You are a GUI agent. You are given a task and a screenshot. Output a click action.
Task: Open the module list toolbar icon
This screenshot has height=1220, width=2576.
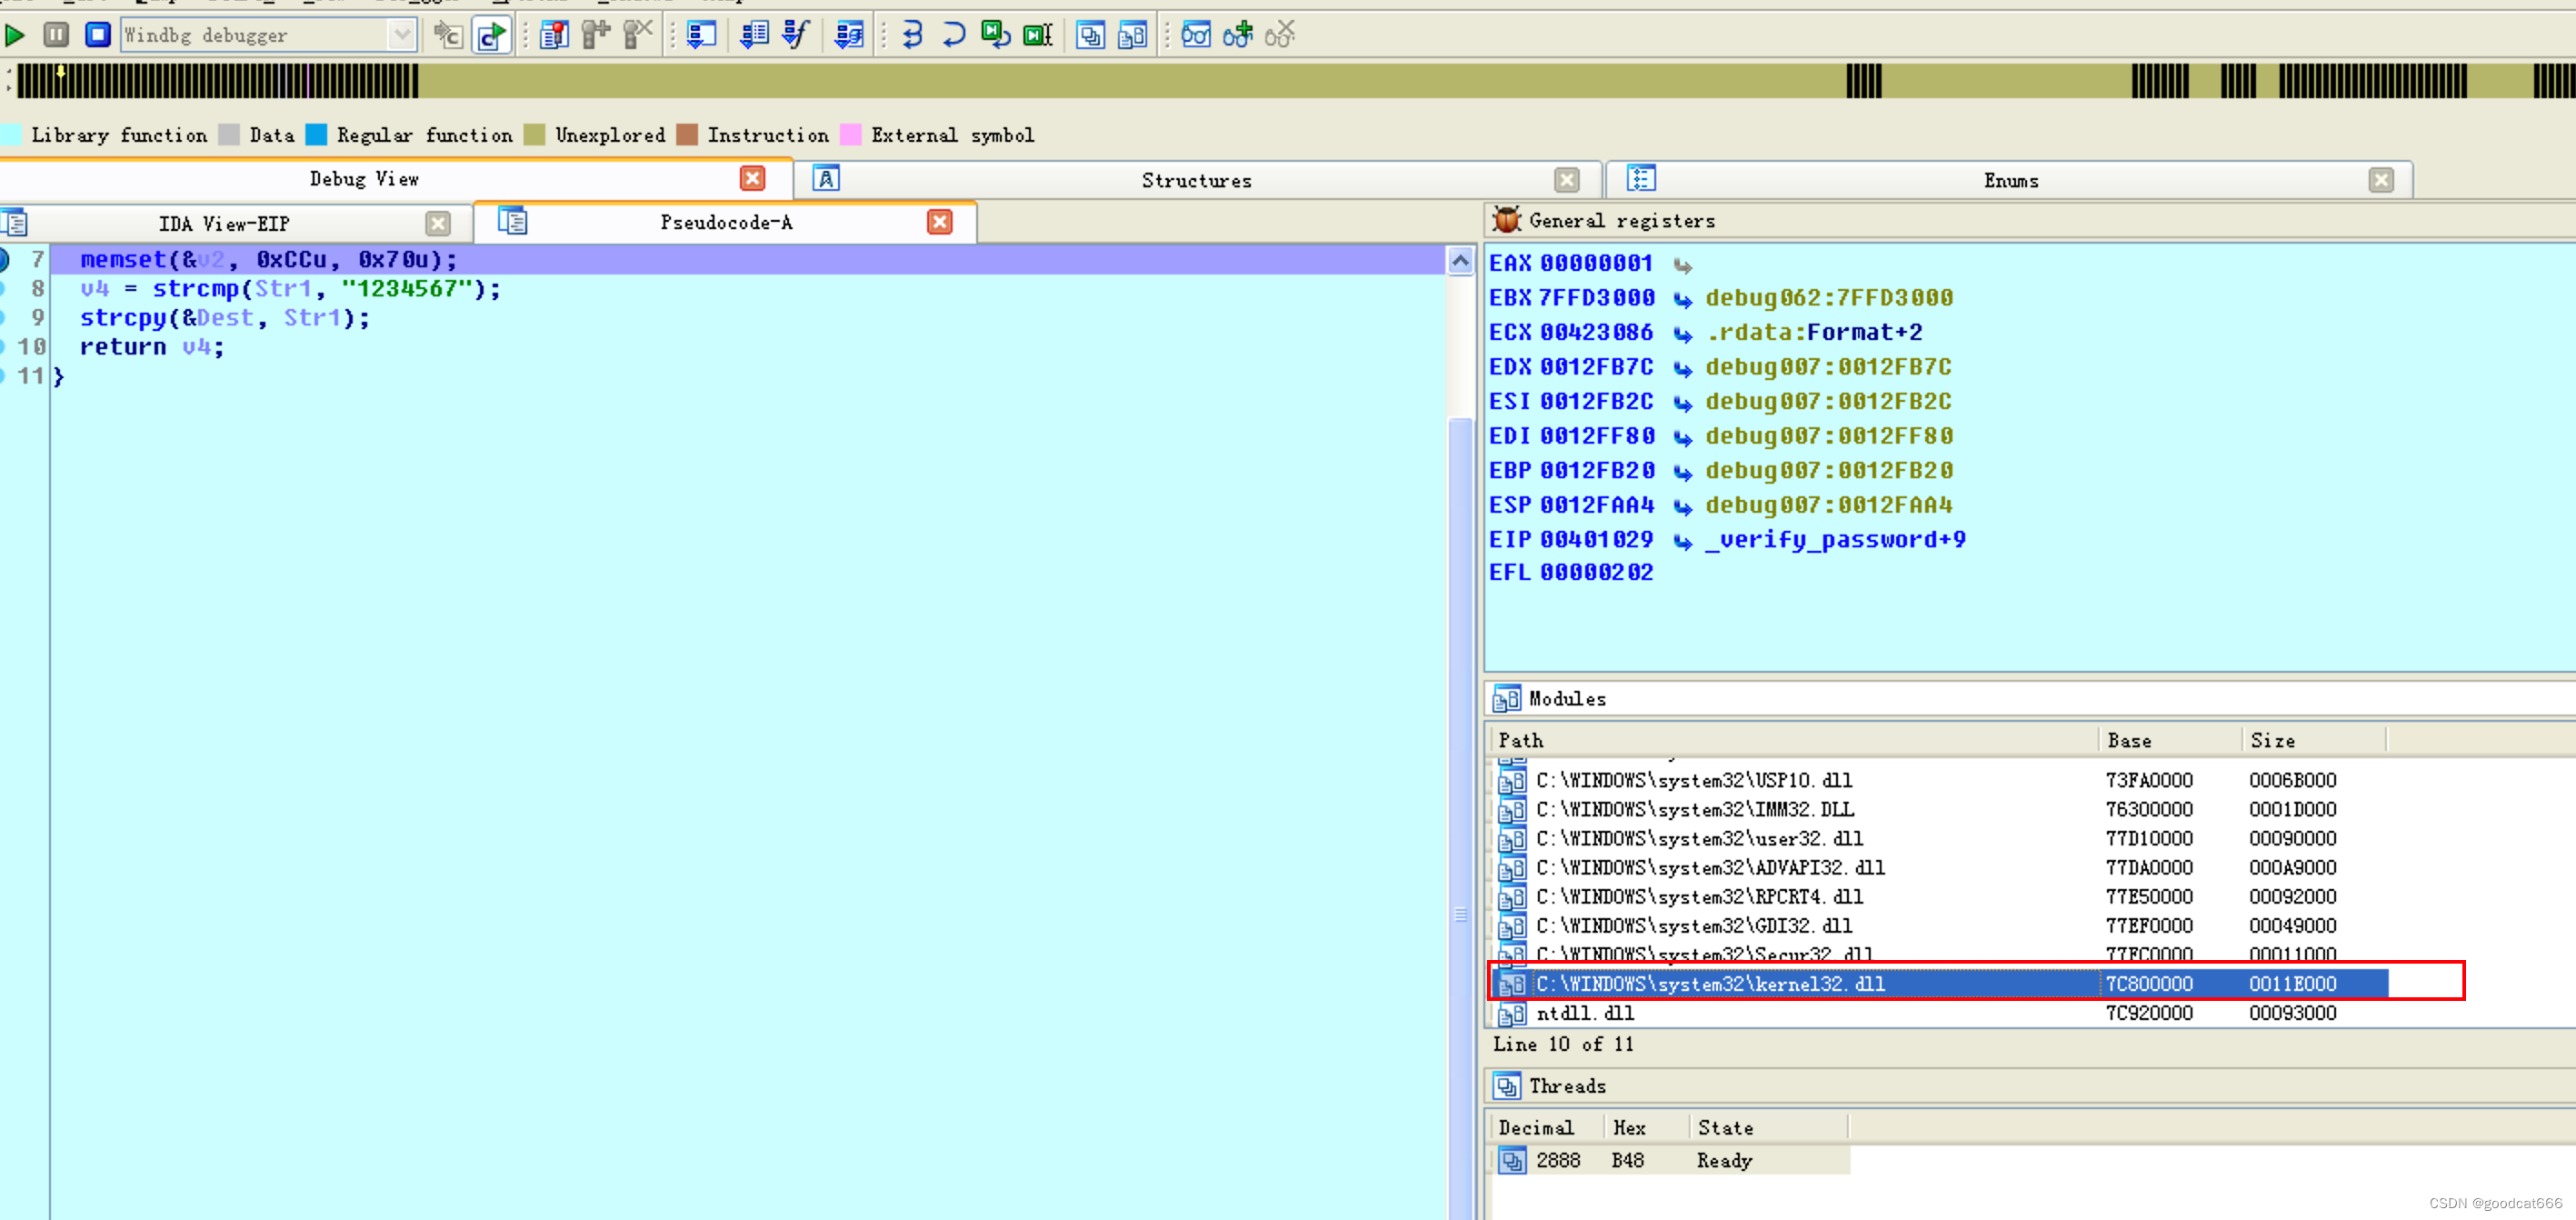click(1133, 36)
